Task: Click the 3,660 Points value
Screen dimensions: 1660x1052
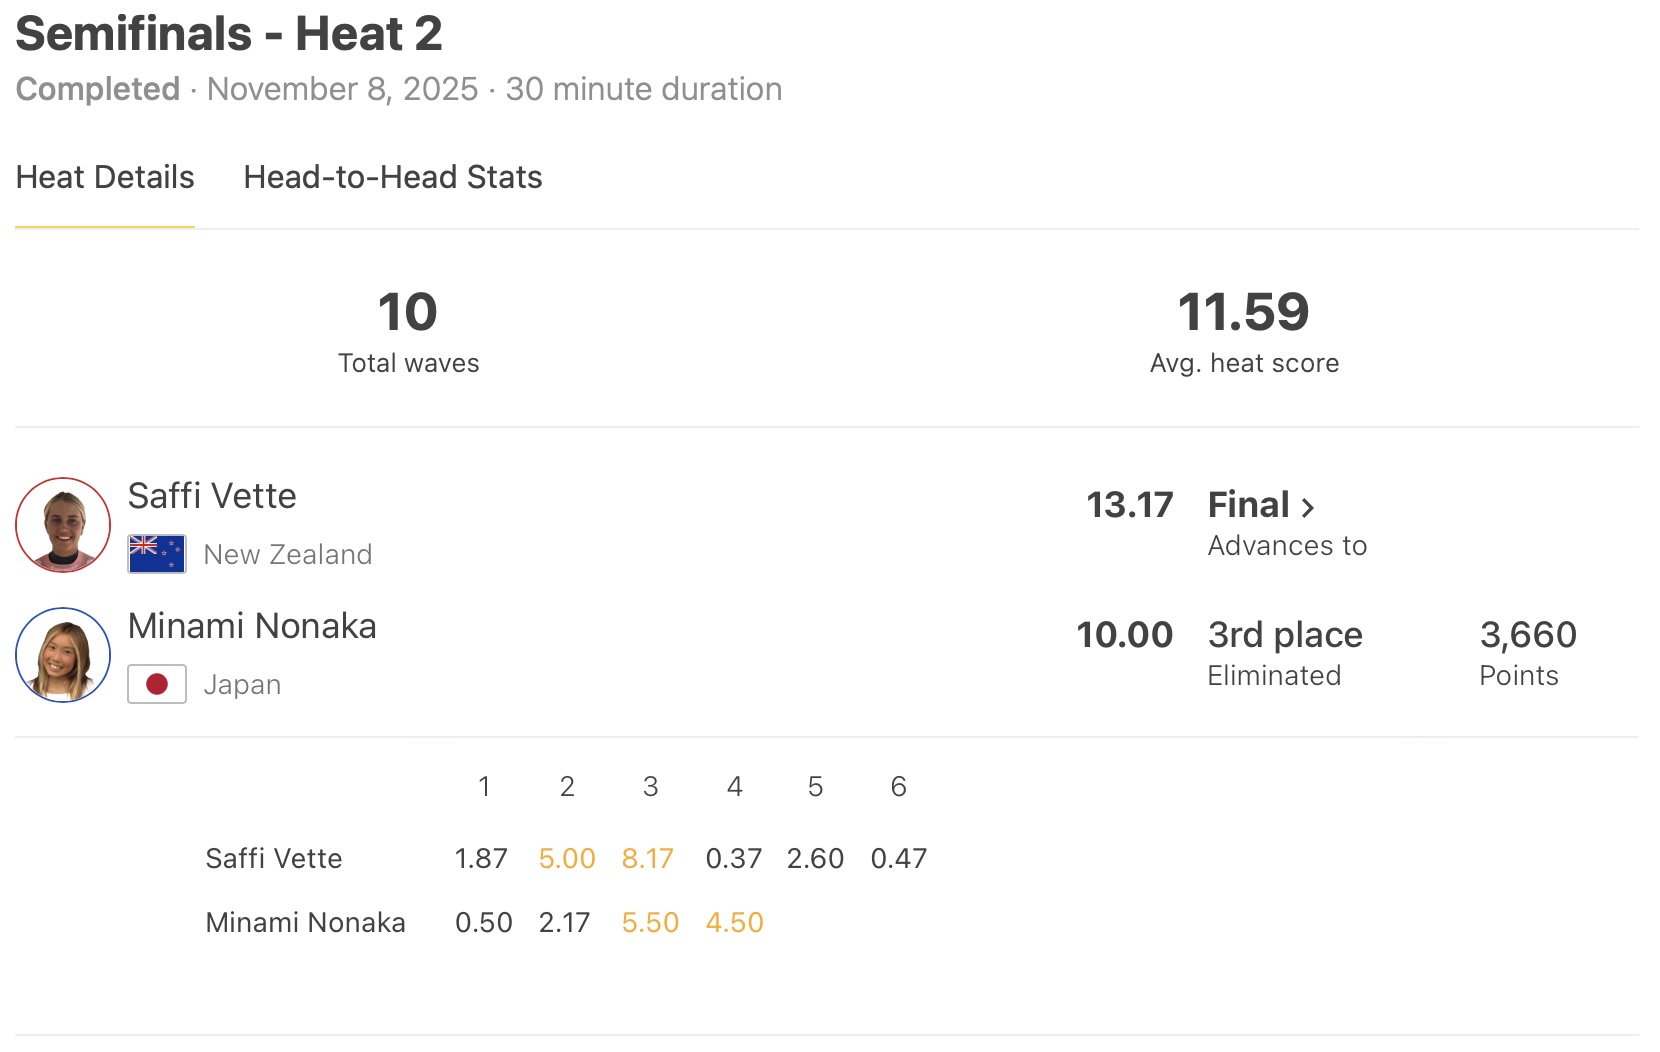Action: click(1528, 635)
